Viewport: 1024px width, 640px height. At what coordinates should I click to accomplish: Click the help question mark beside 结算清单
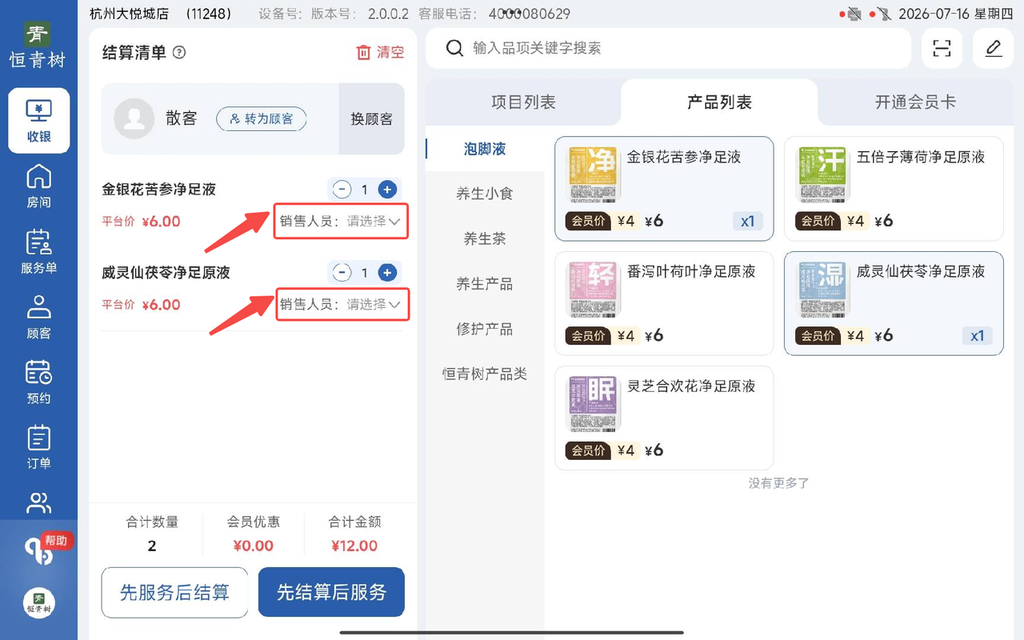click(x=179, y=53)
